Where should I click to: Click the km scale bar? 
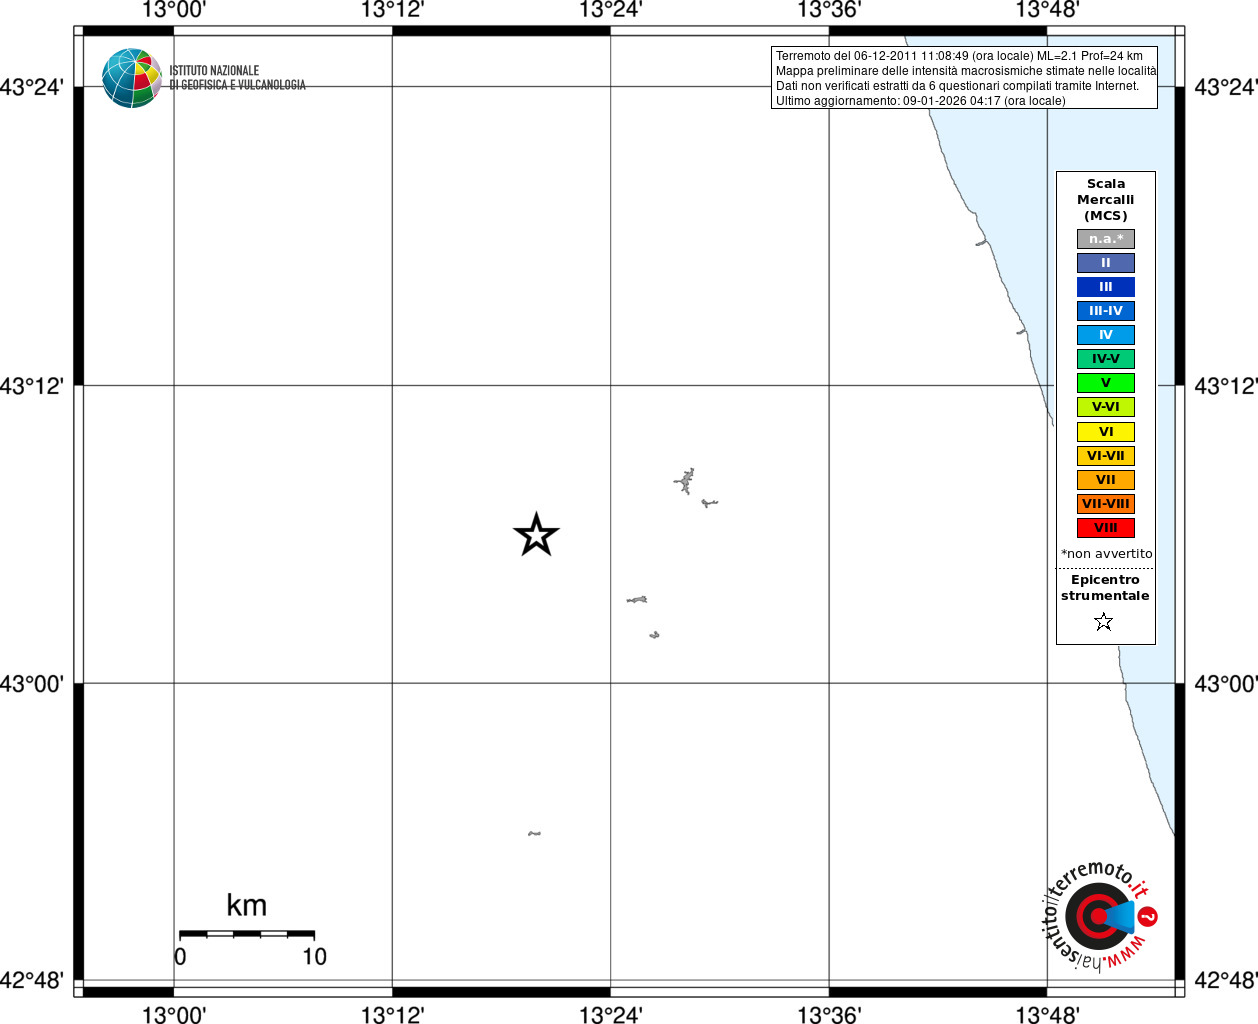(247, 934)
